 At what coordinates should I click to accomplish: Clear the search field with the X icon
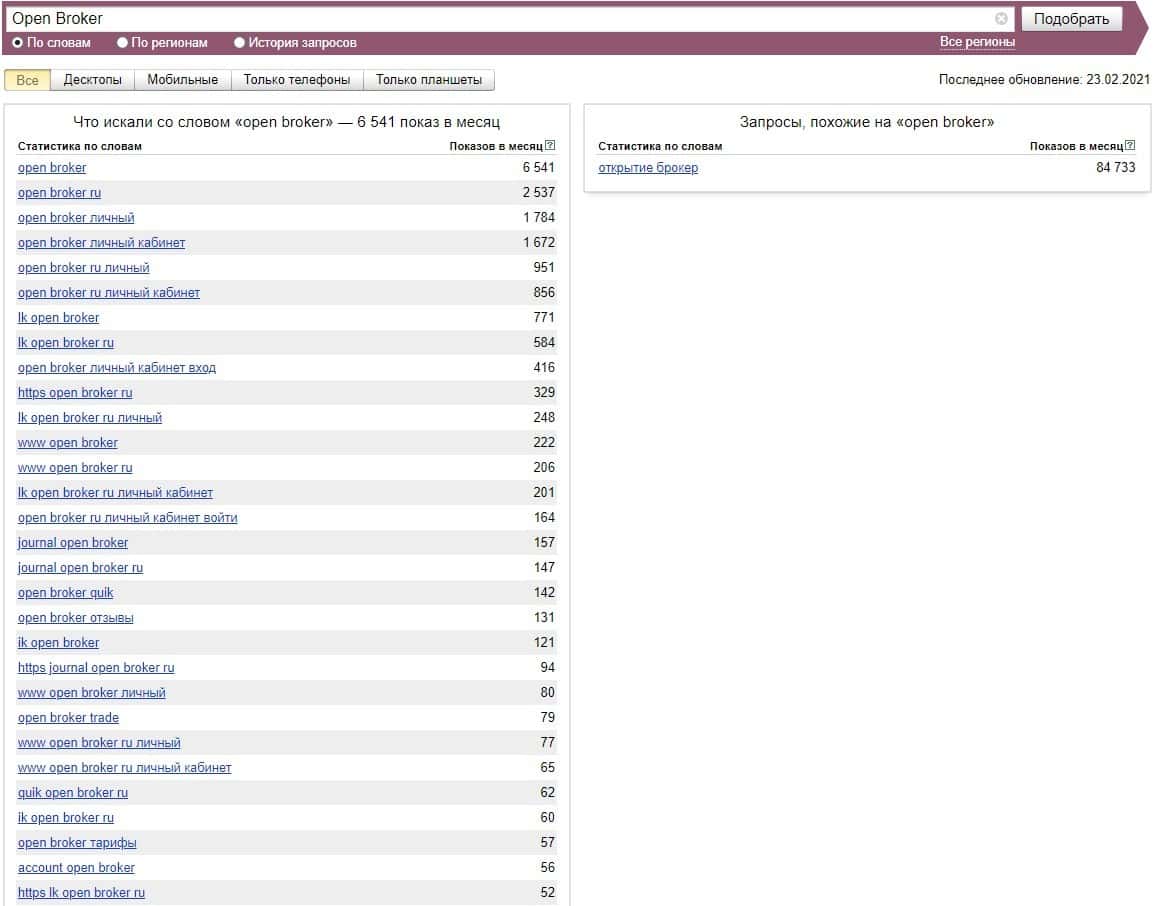tap(1001, 19)
